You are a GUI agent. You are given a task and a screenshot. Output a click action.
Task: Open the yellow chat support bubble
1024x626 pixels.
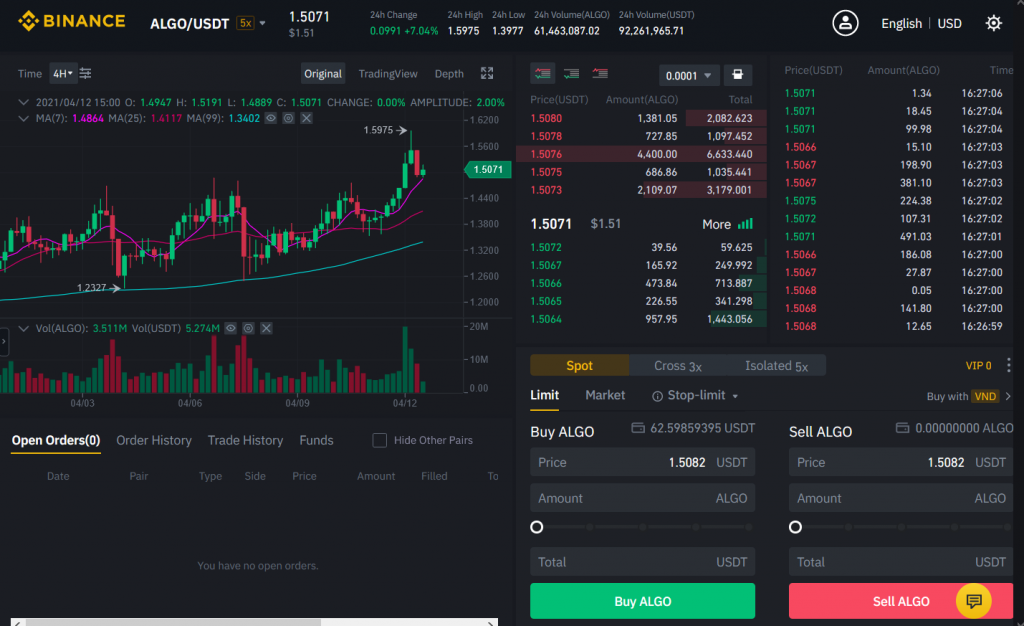click(973, 600)
